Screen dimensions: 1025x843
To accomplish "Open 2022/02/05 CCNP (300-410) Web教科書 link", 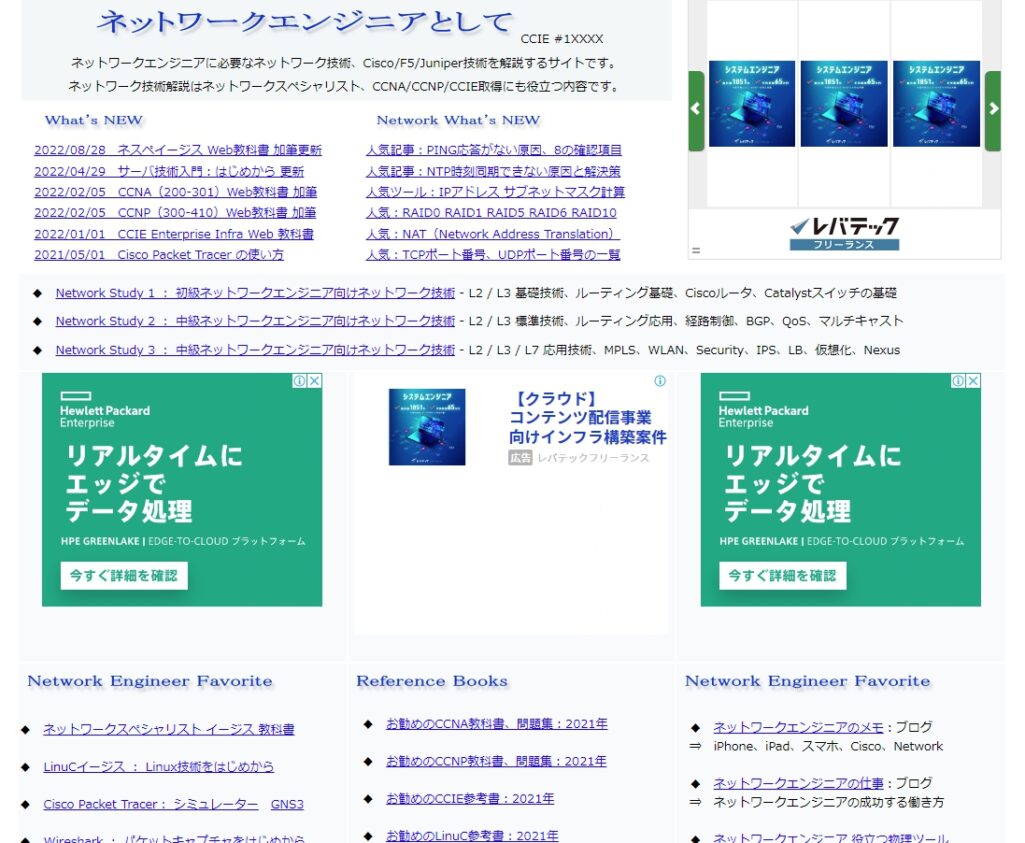I will pyautogui.click(x=175, y=213).
